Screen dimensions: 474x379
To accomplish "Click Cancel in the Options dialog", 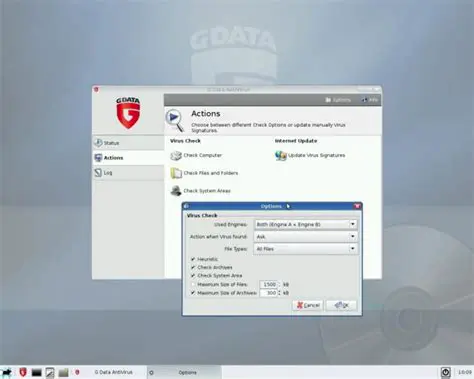I will (x=308, y=305).
